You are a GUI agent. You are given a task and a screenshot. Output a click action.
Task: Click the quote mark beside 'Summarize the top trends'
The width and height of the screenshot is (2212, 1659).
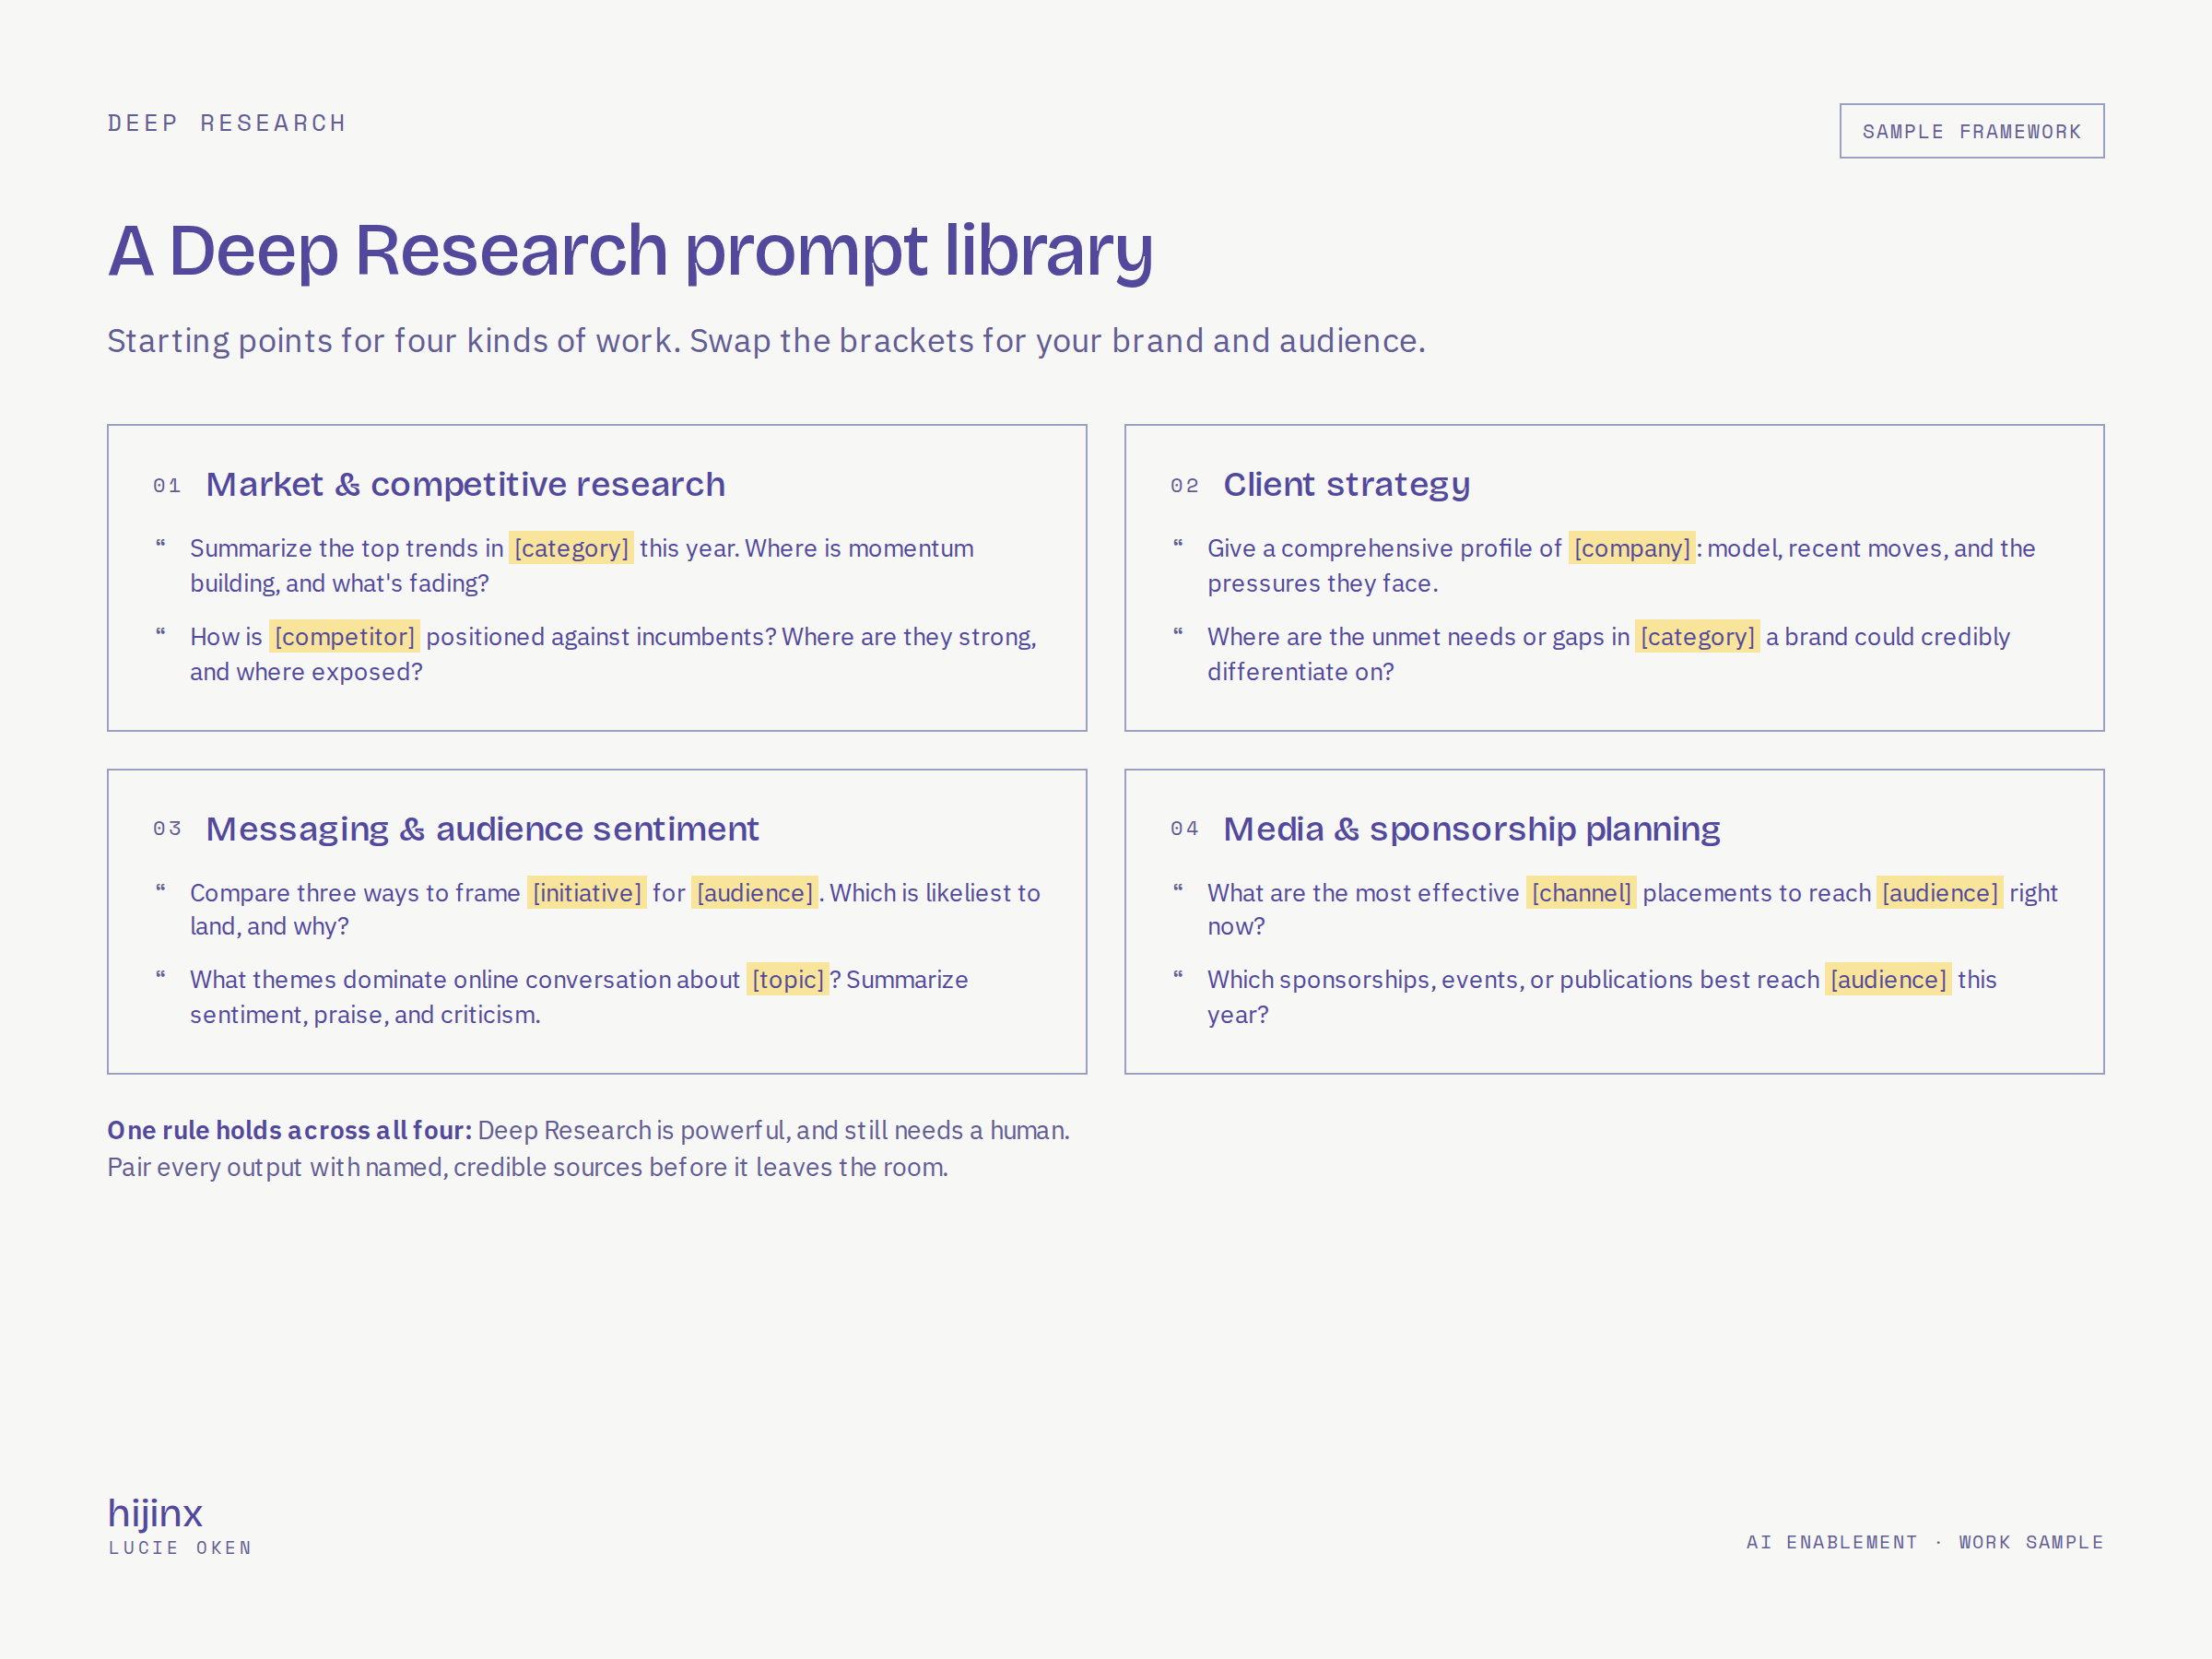pos(160,544)
